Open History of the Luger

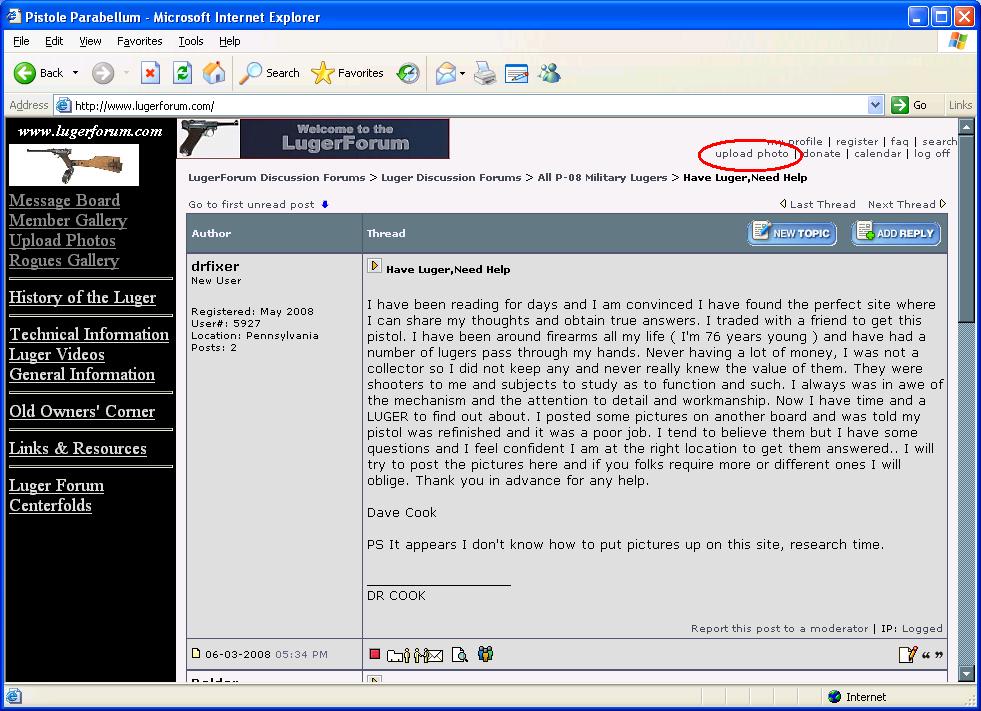click(83, 297)
